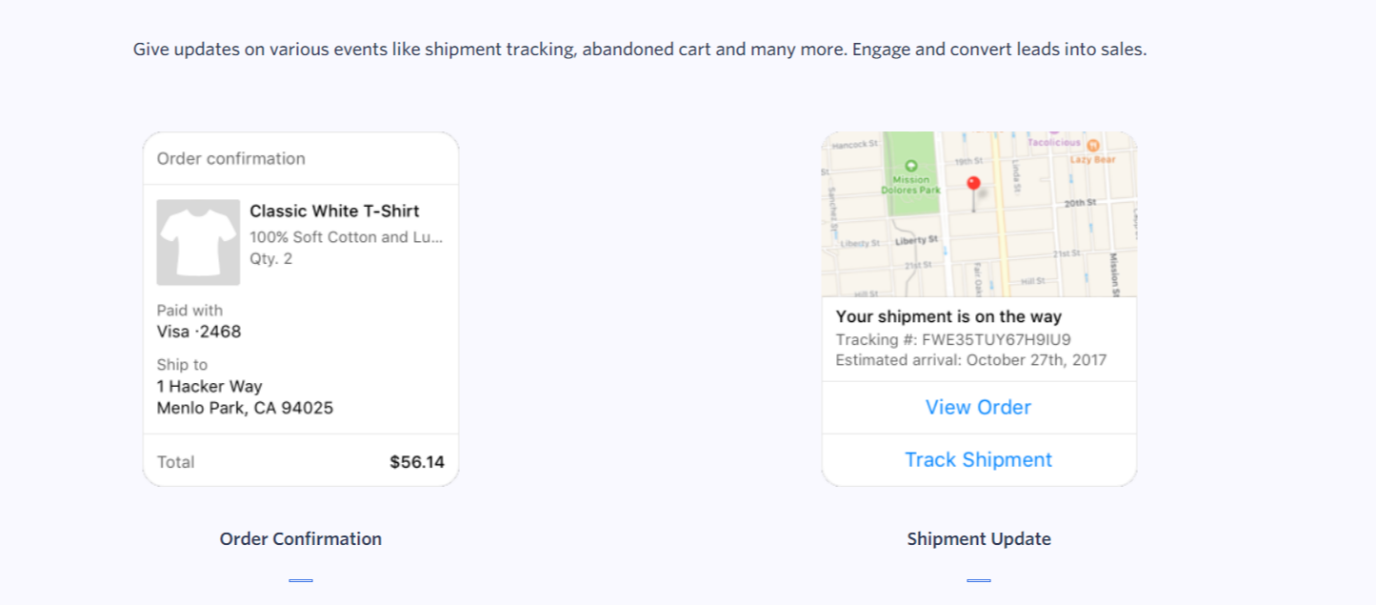Viewport: 1376px width, 605px height.
Task: Click the divider line under Order Confirmation
Action: click(300, 580)
